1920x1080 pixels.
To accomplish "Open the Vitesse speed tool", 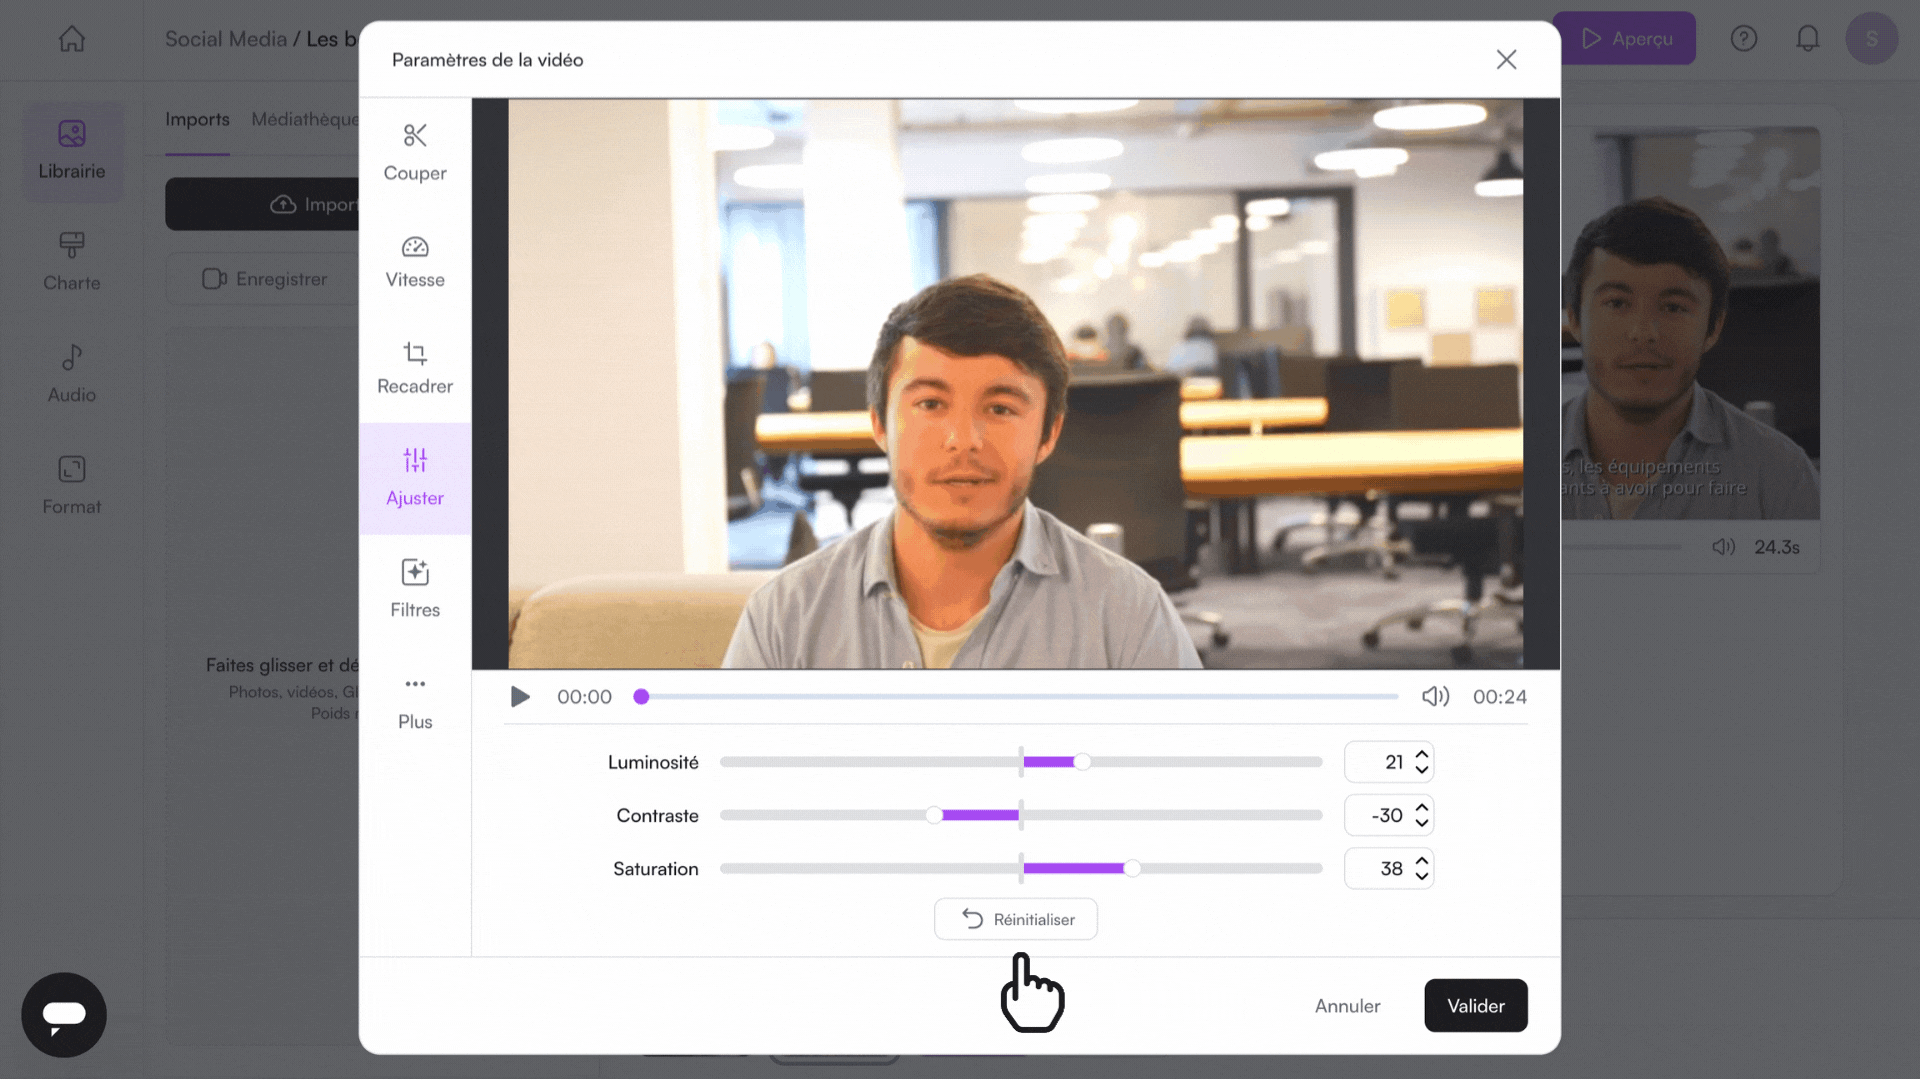I will [x=415, y=261].
